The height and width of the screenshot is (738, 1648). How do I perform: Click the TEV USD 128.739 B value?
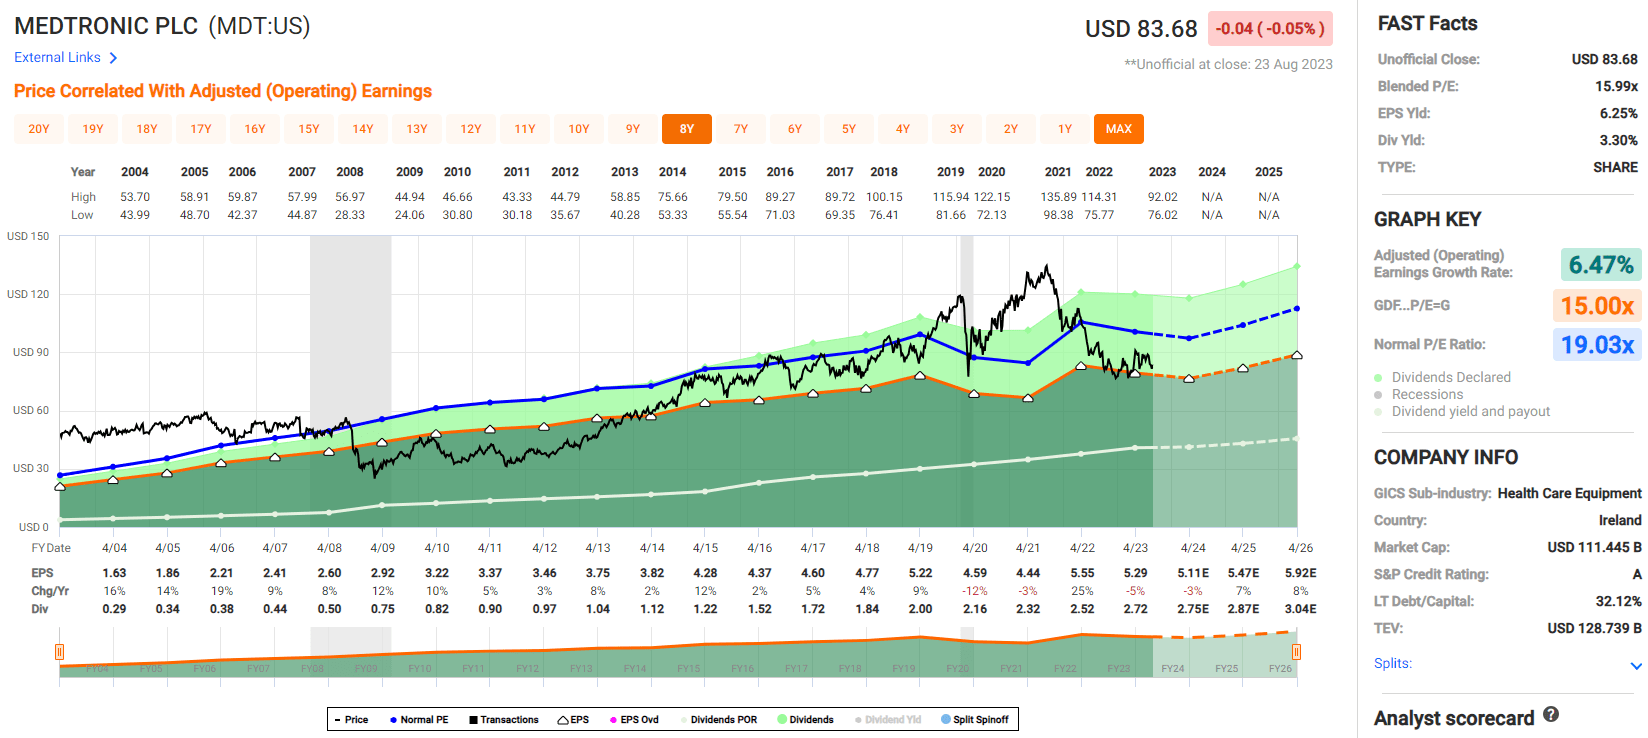tap(1594, 628)
